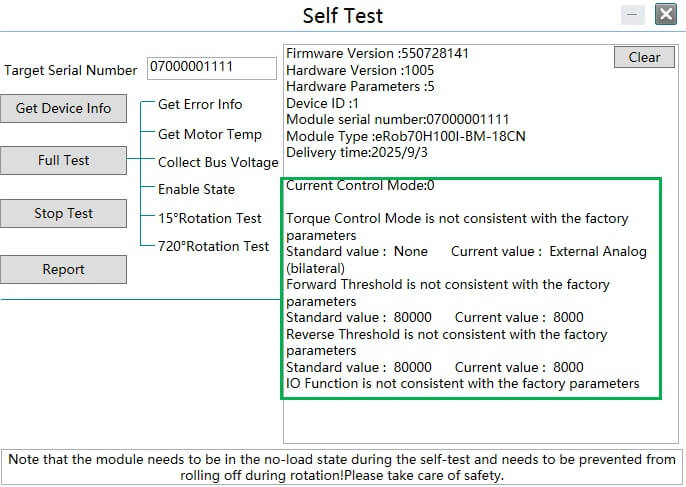686x487 pixels.
Task: Focus the Target Serial Number field
Action: point(211,67)
